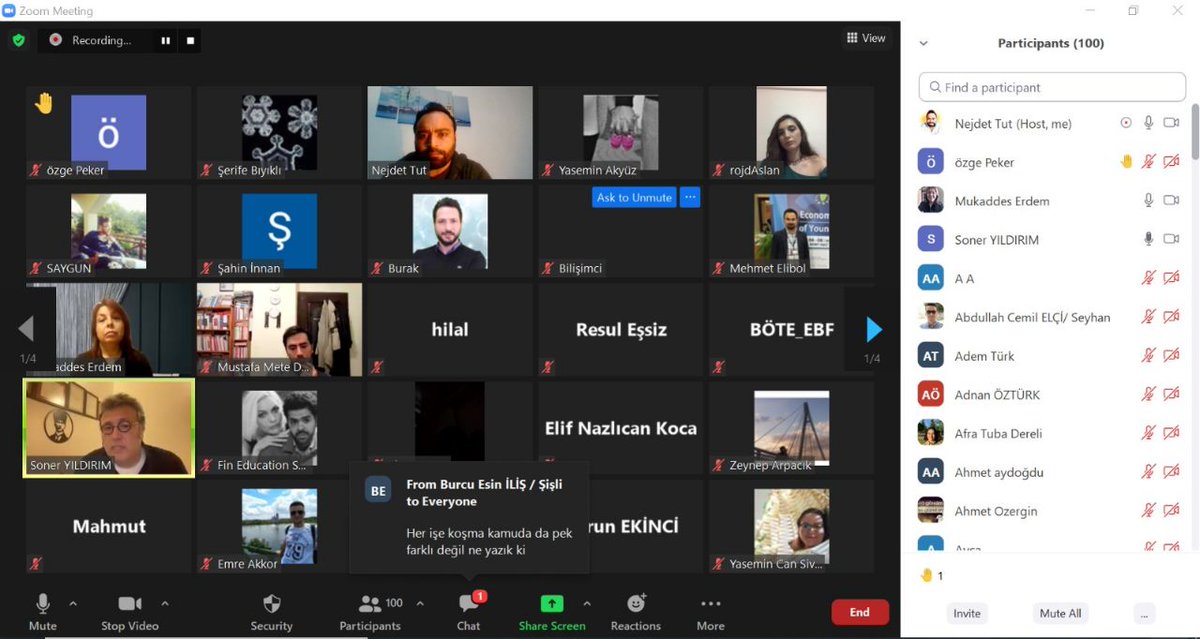This screenshot has width=1200, height=639.
Task: Select Resul Eşsiz tile
Action: [x=621, y=329]
